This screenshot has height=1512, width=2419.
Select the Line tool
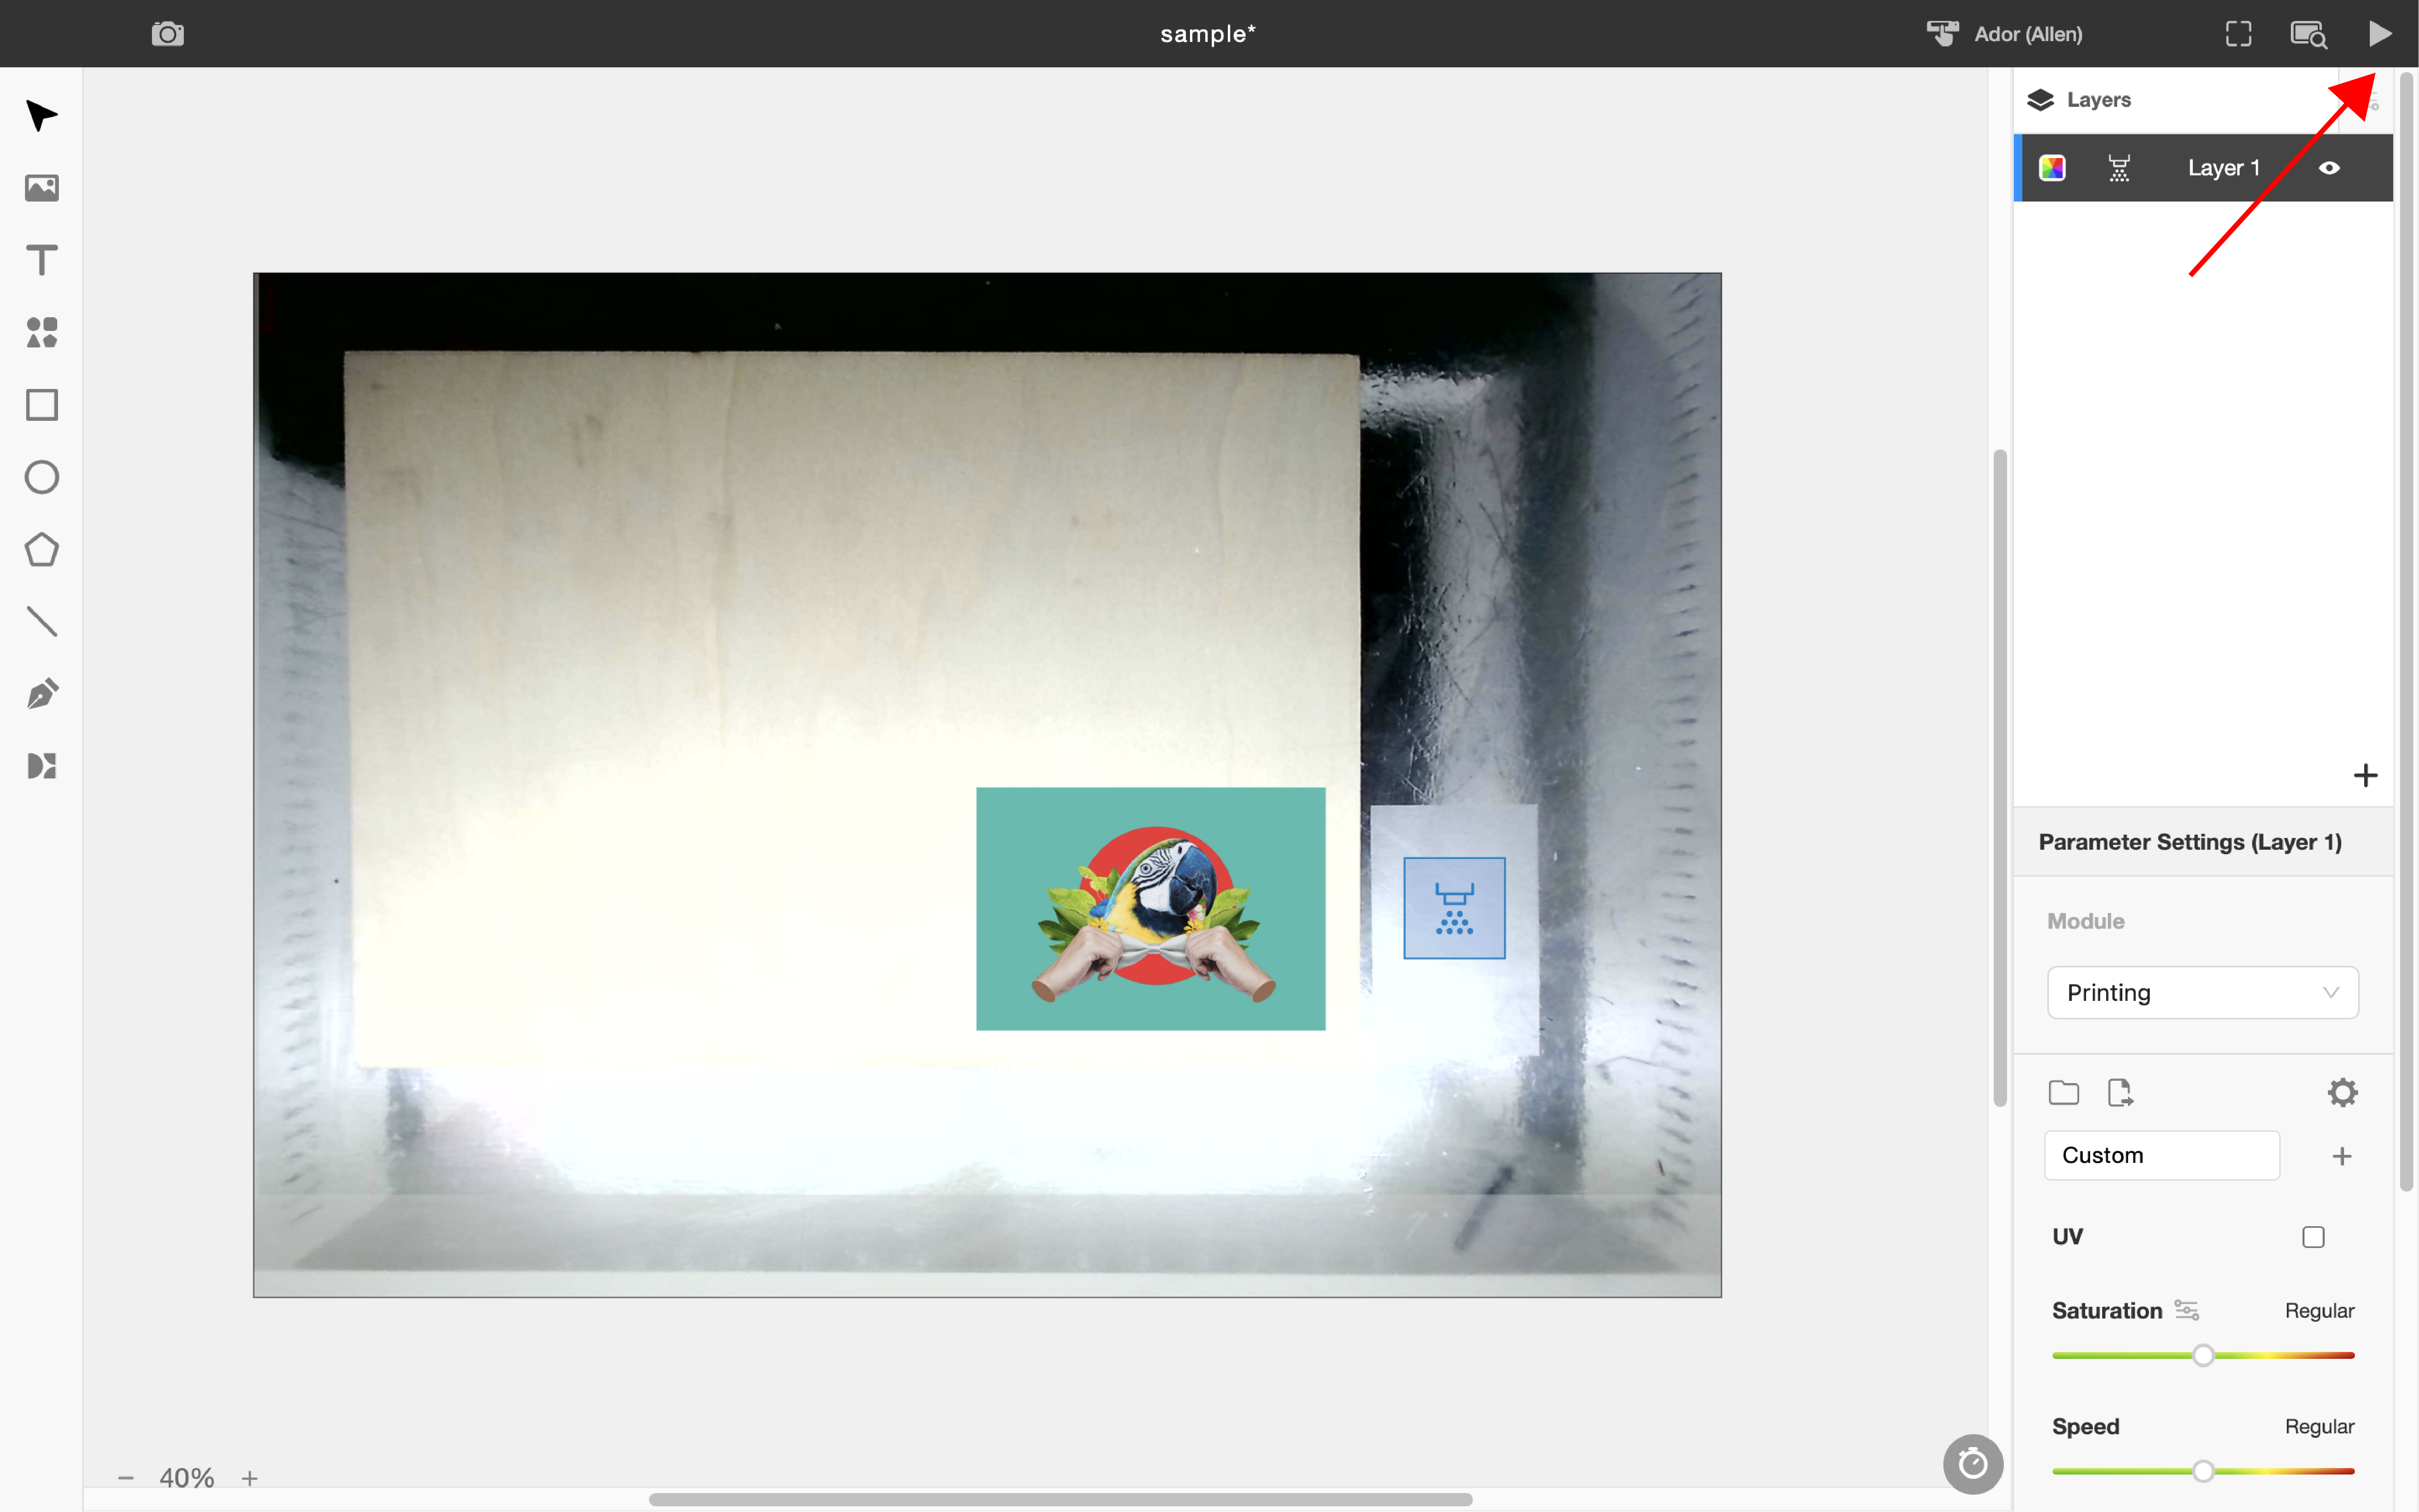click(41, 621)
